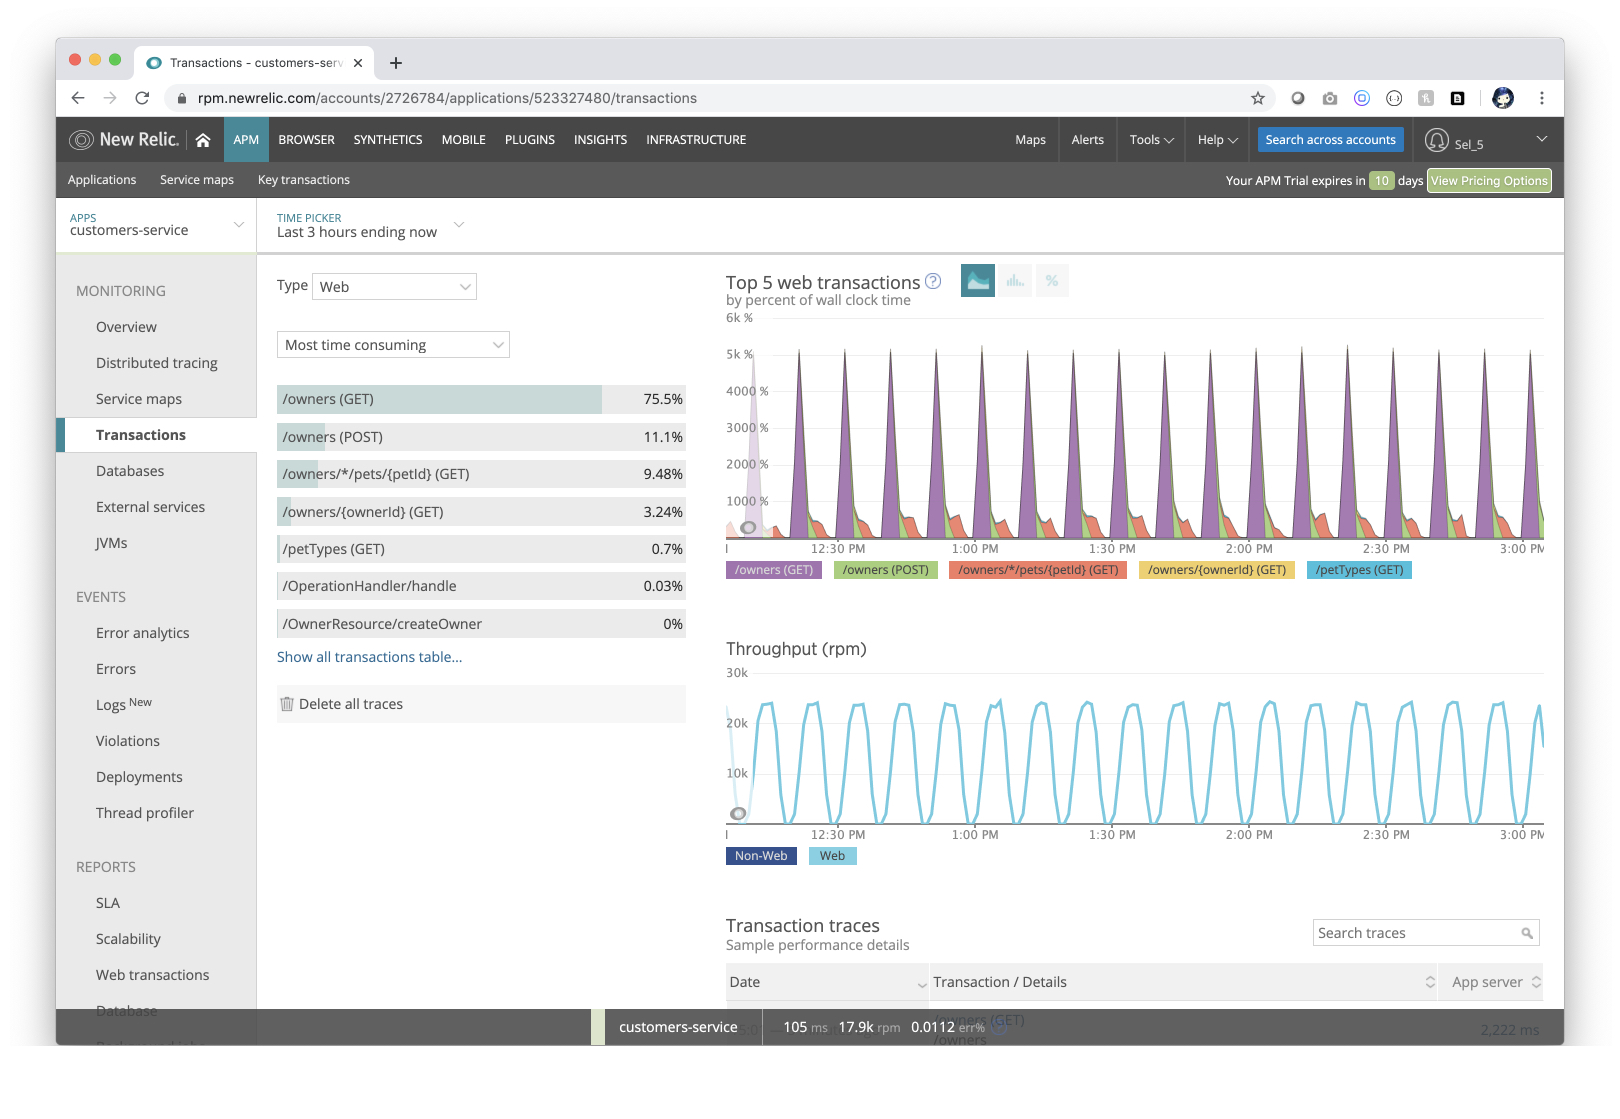Open Show all transactions table link

[x=369, y=657]
